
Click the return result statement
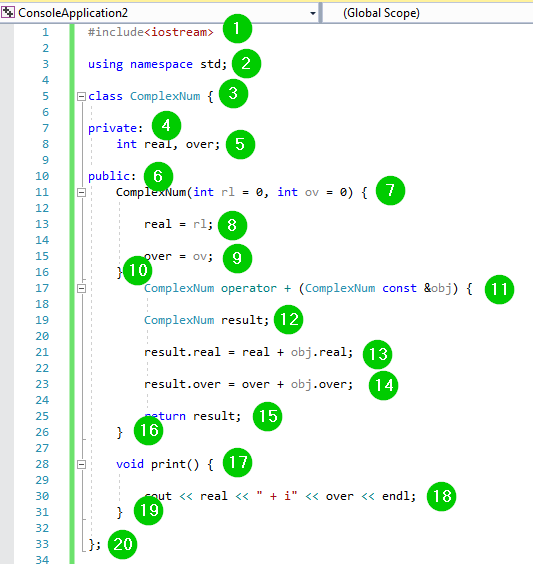pyautogui.click(x=192, y=416)
